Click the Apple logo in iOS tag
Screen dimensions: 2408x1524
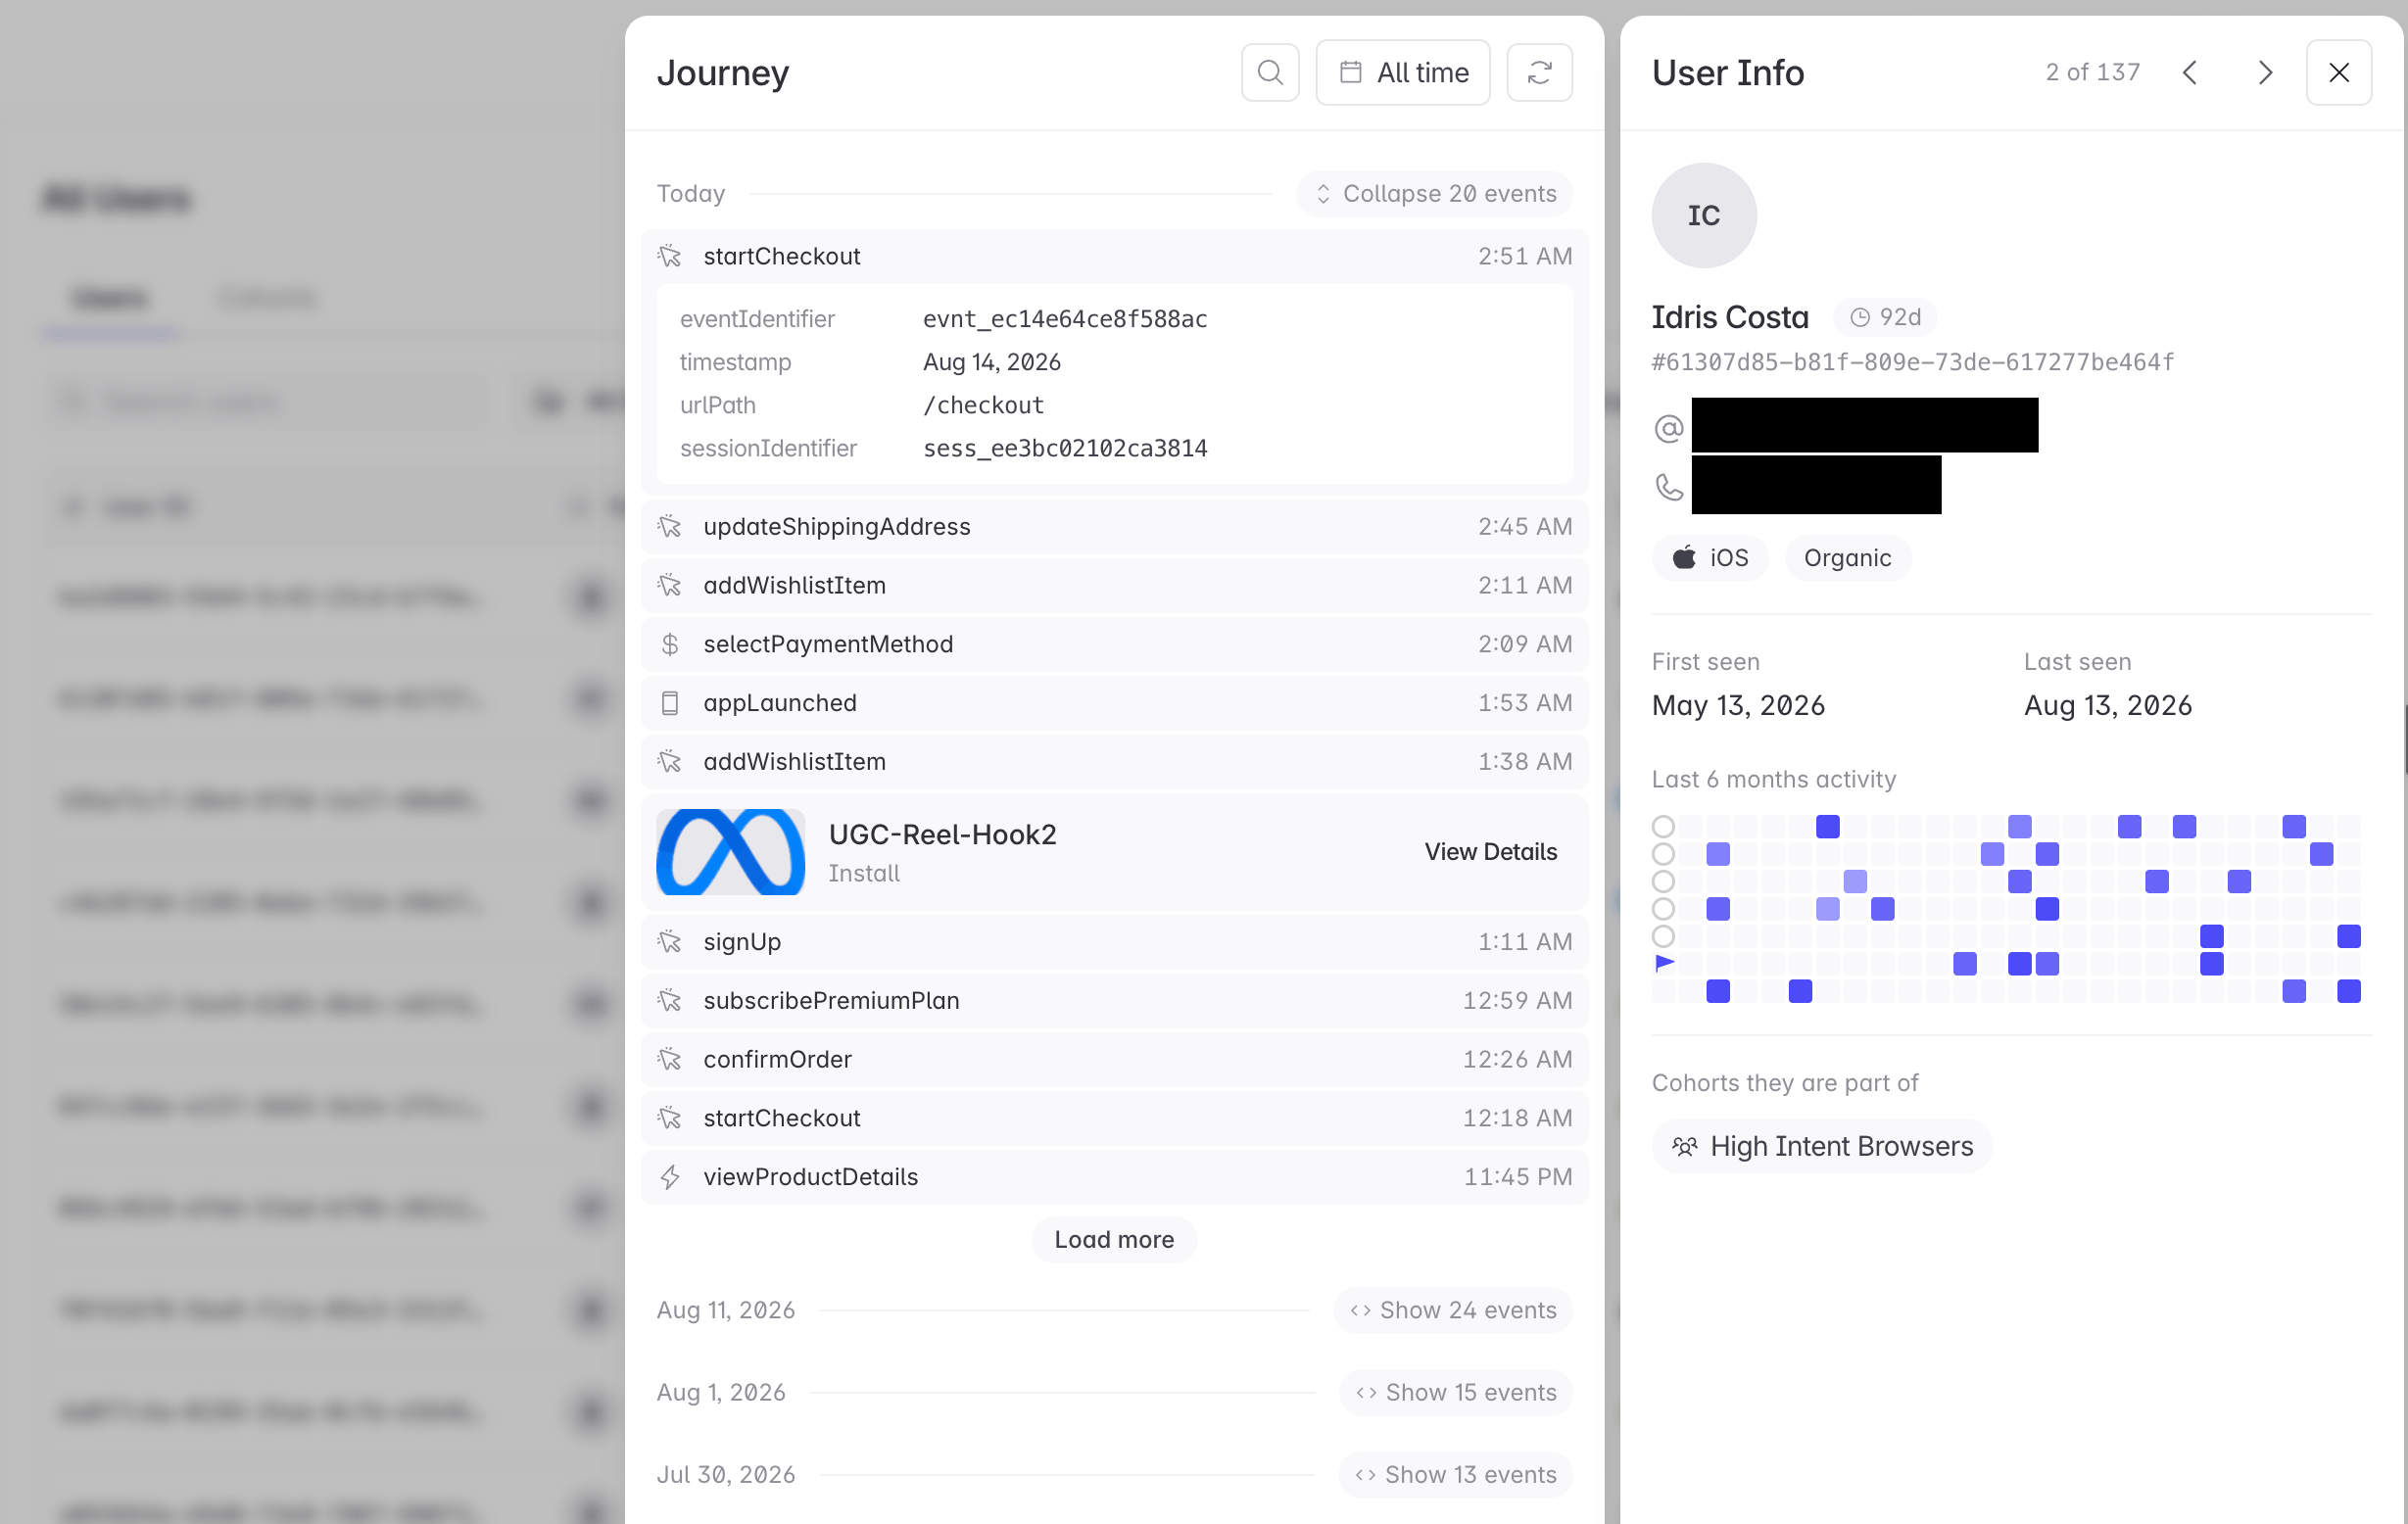point(1685,557)
